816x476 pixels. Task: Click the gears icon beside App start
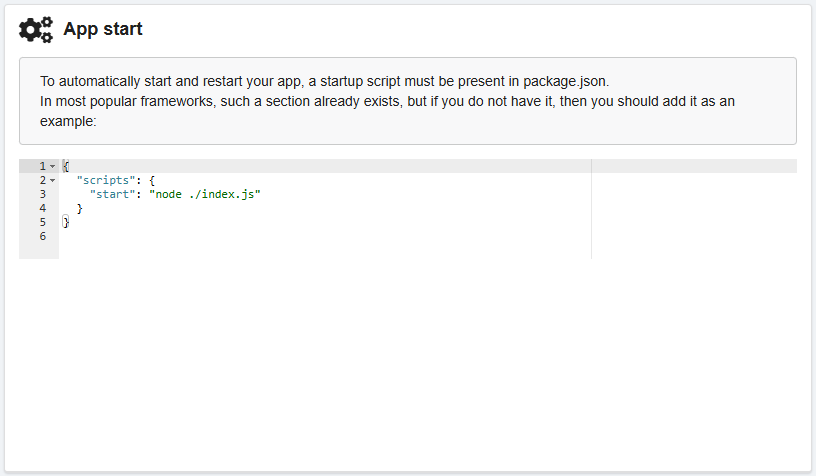point(36,30)
